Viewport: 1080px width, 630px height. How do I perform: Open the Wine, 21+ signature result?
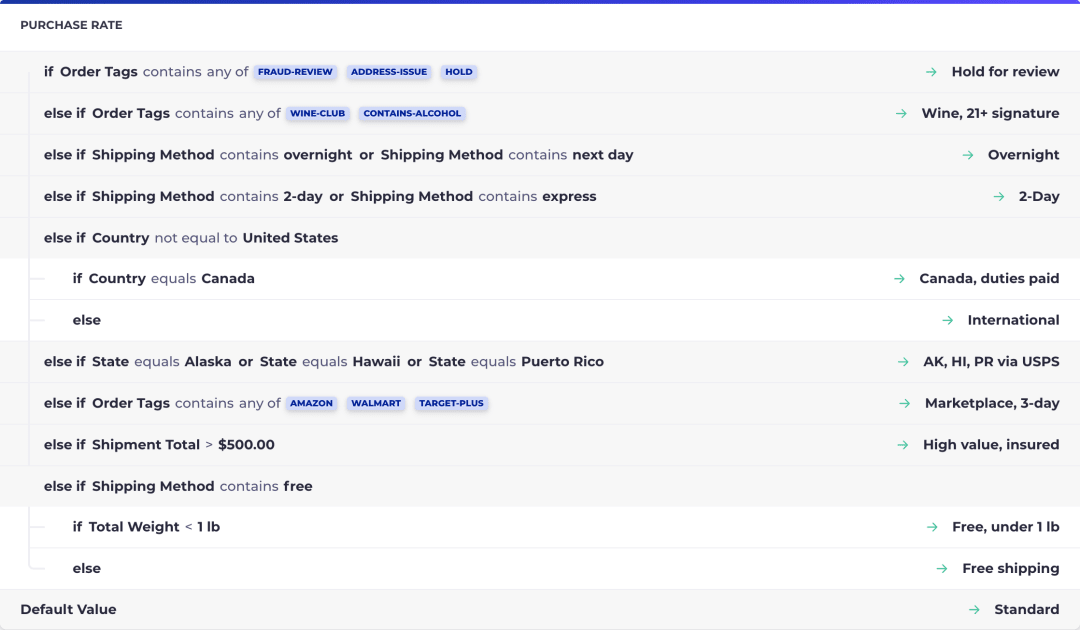(x=990, y=114)
